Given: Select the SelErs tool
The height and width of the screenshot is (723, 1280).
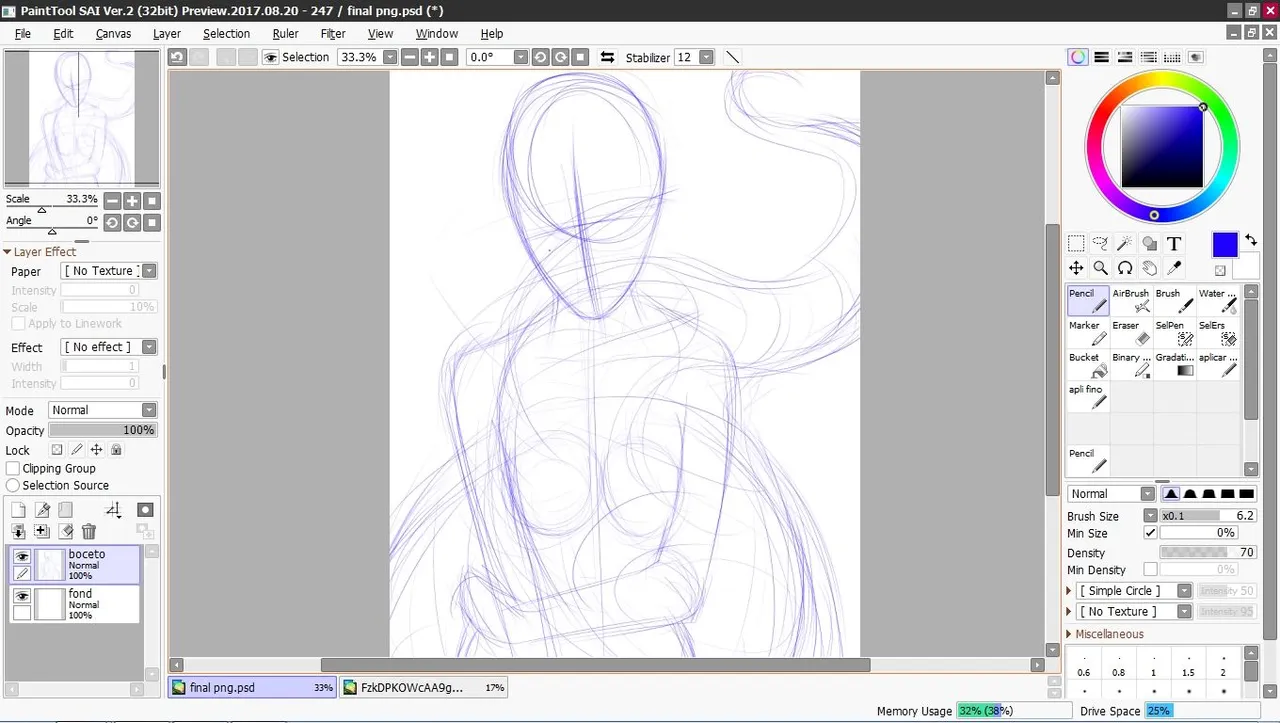Looking at the screenshot, I should pos(1217,333).
